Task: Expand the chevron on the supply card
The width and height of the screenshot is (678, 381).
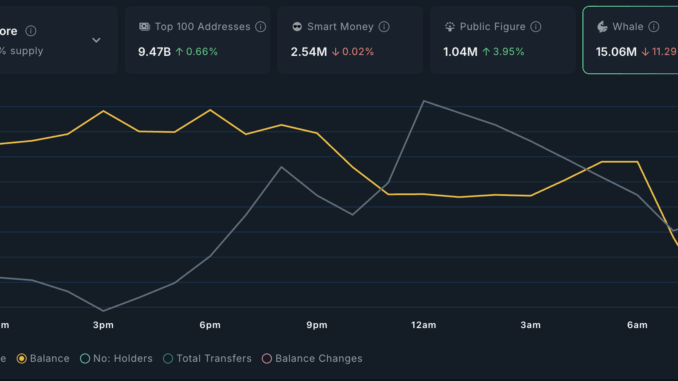Action: click(x=96, y=40)
